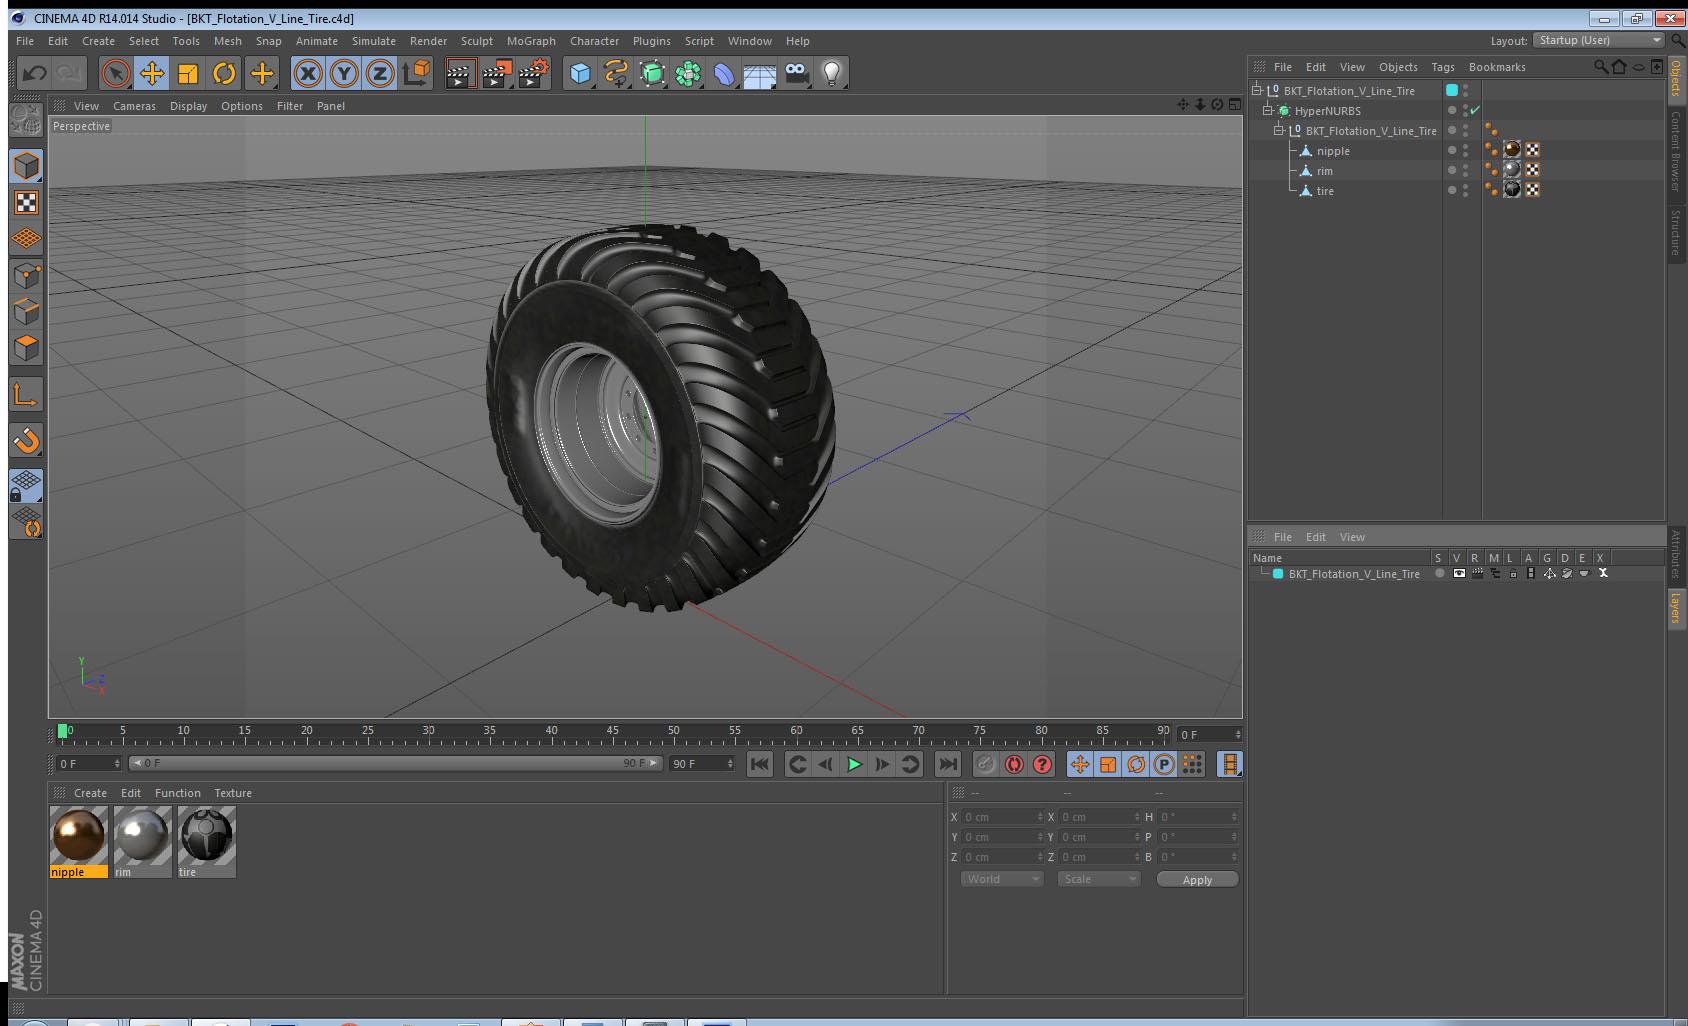Go to end of animation
This screenshot has width=1688, height=1026.
pos(947,764)
